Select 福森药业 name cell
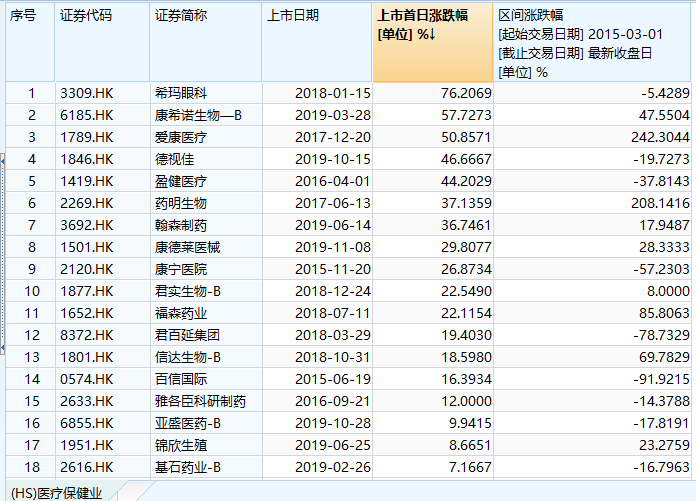 (206, 313)
